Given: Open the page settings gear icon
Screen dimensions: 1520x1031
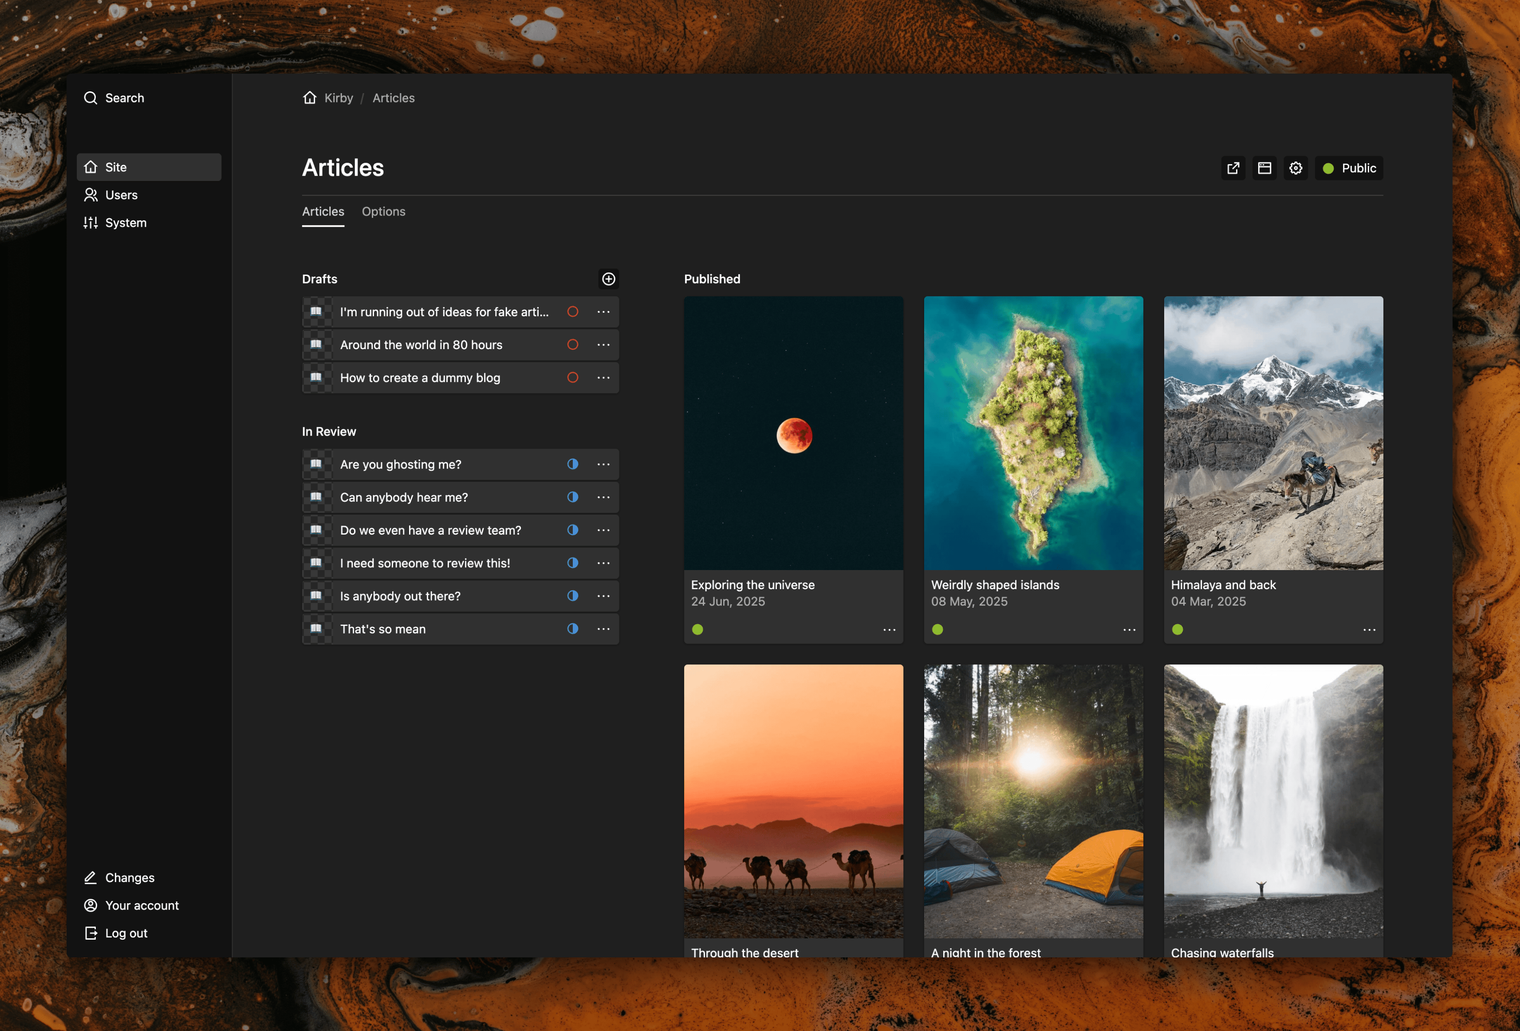Looking at the screenshot, I should pos(1296,168).
